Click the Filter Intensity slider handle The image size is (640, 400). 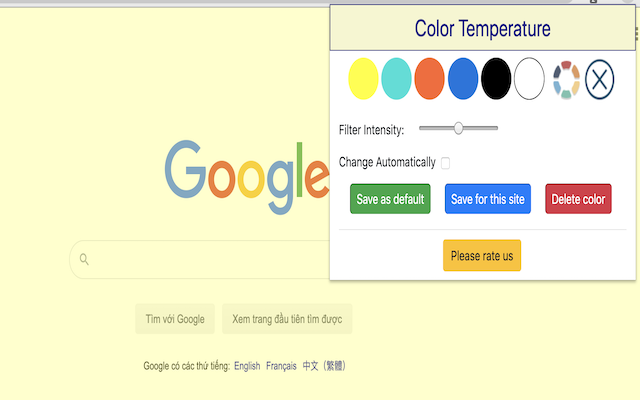coord(458,128)
